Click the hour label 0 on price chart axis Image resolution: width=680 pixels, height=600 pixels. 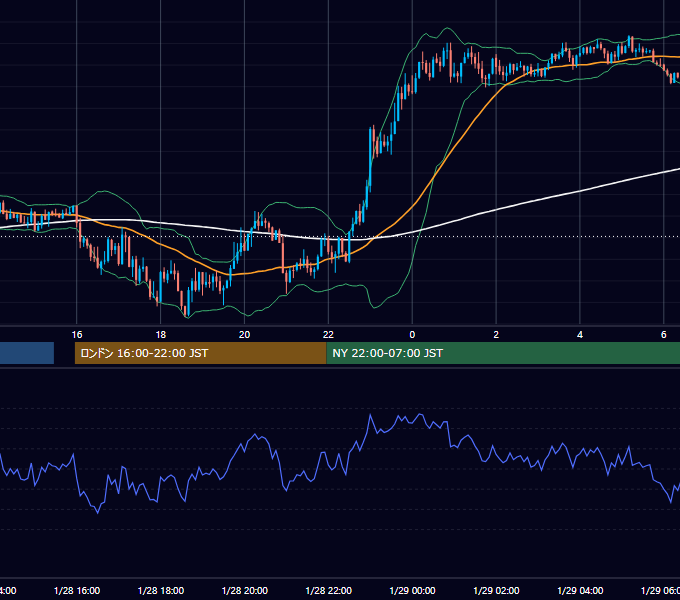coord(412,335)
